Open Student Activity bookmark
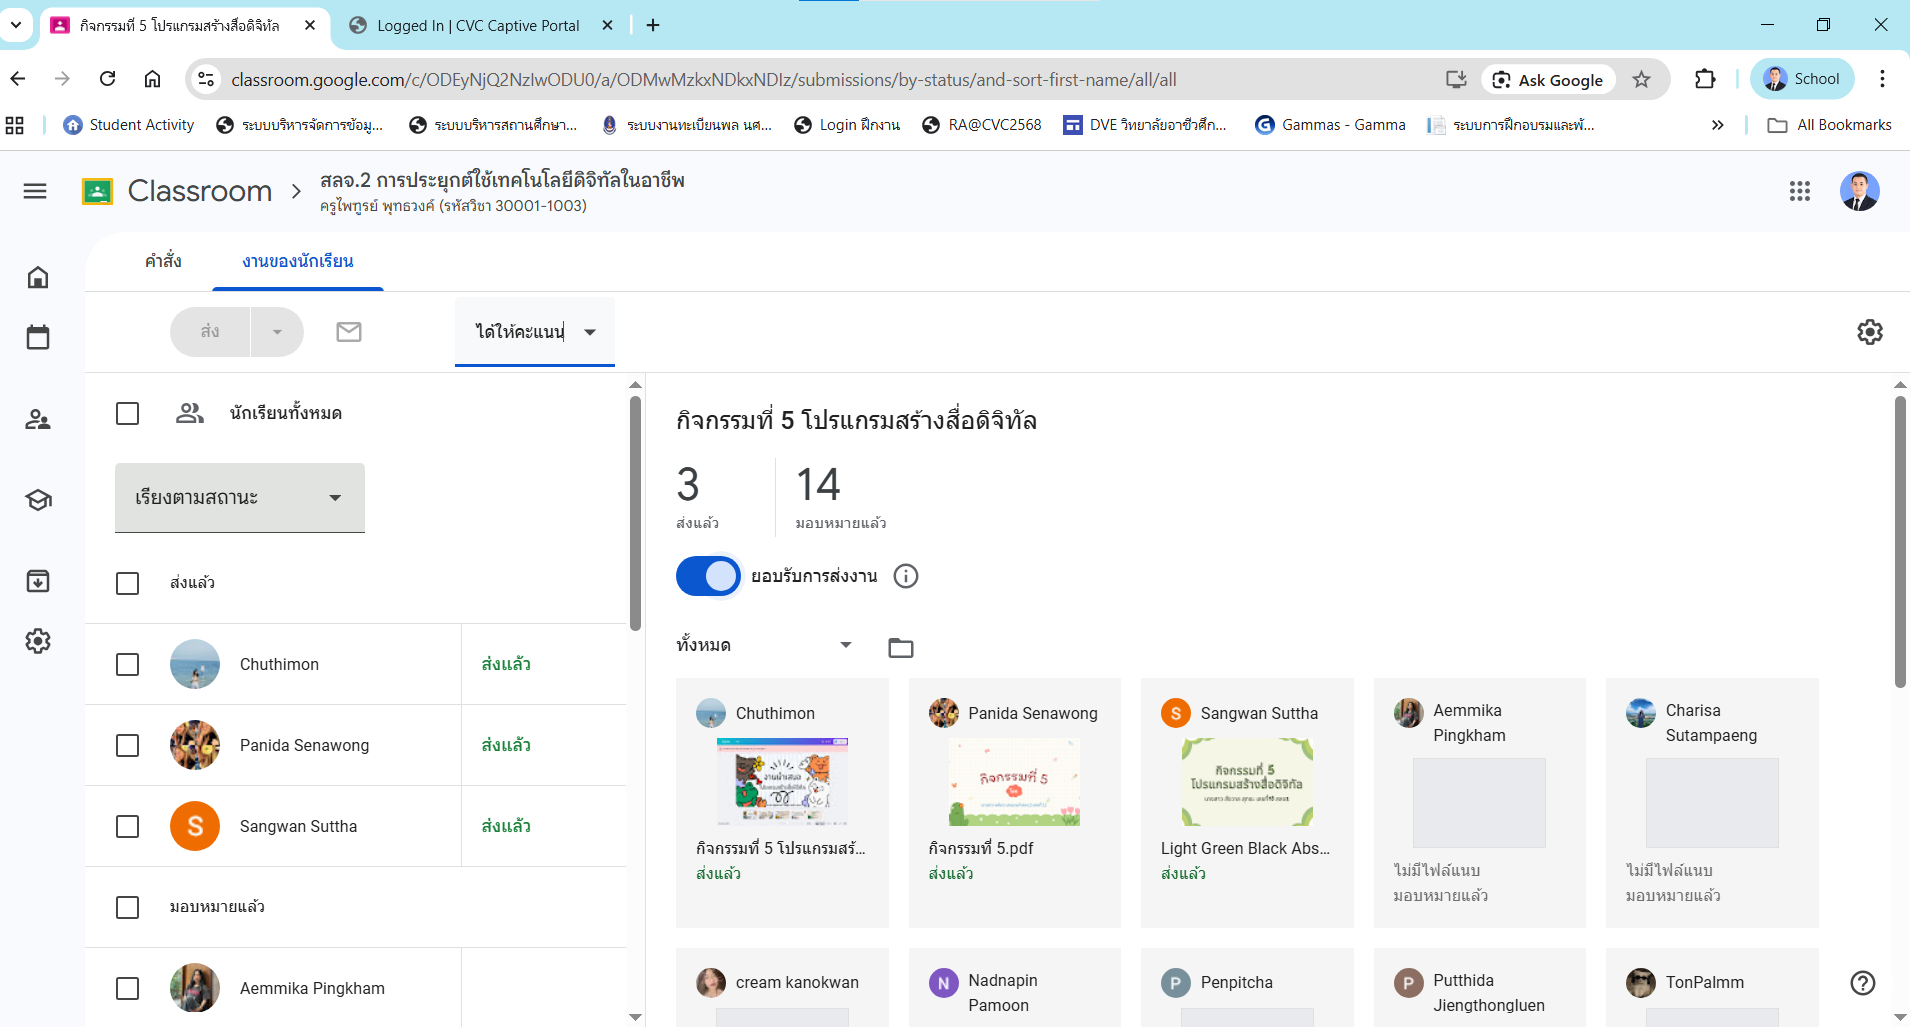The width and height of the screenshot is (1910, 1027). 129,125
